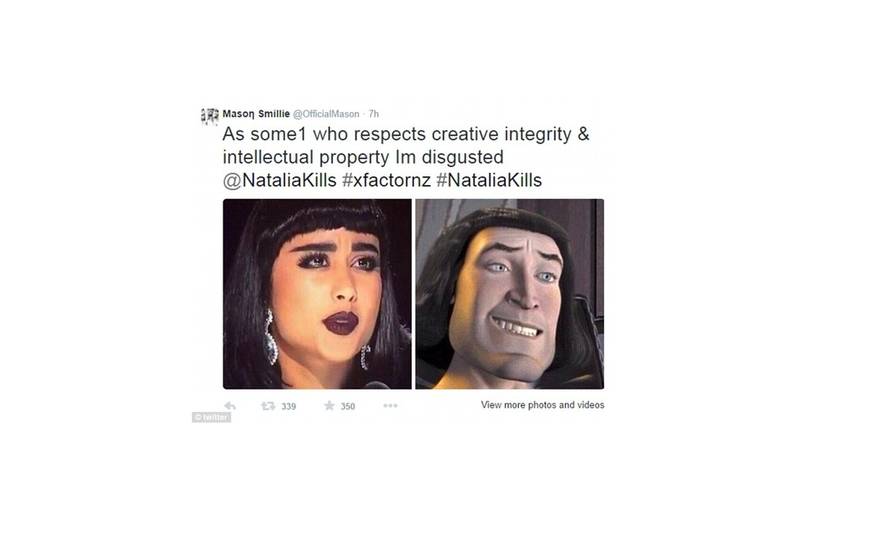Open the right animated character image
Viewport: 890px width, 539px height.
510,294
